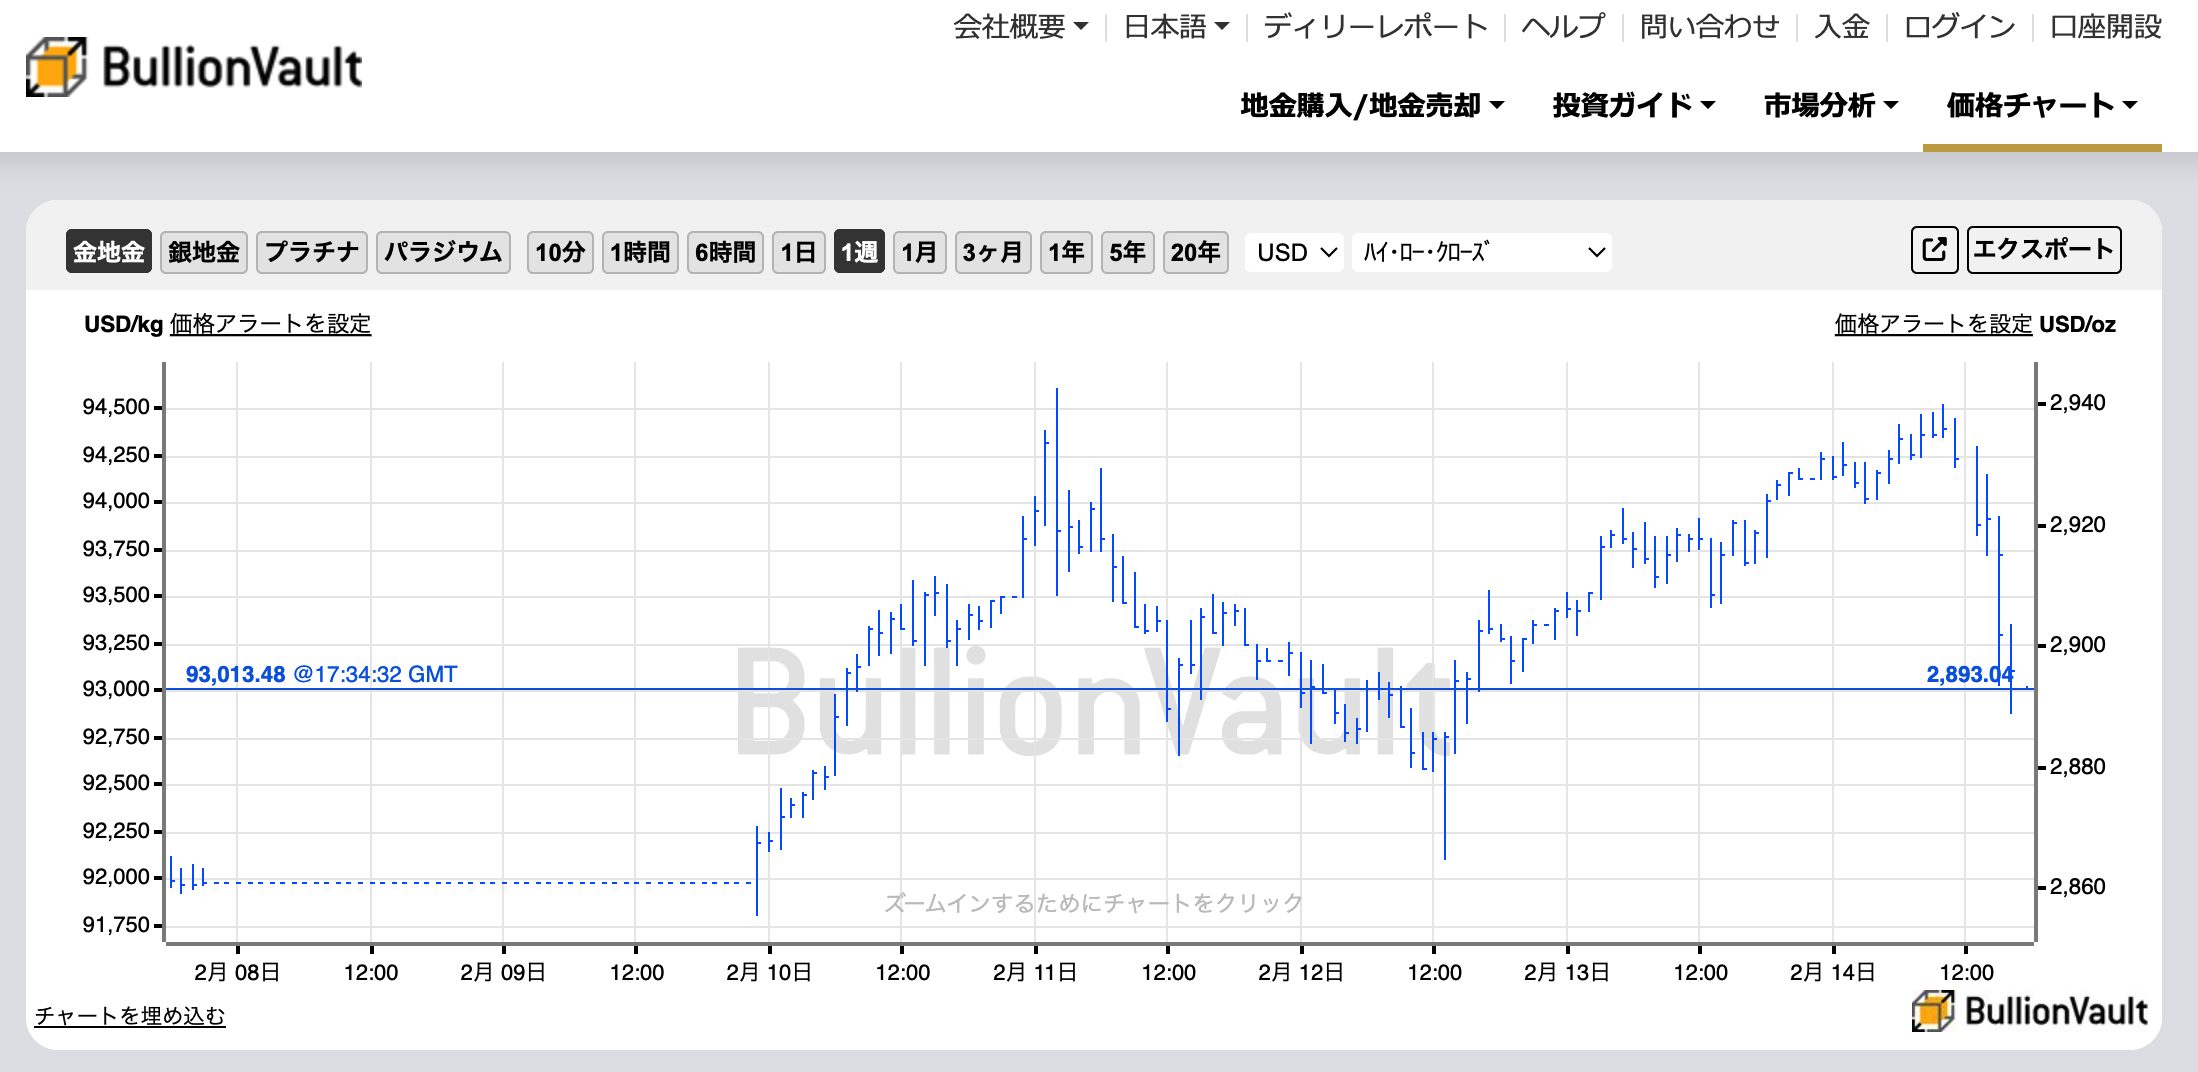Expand the 価格チャート menu

point(2042,105)
